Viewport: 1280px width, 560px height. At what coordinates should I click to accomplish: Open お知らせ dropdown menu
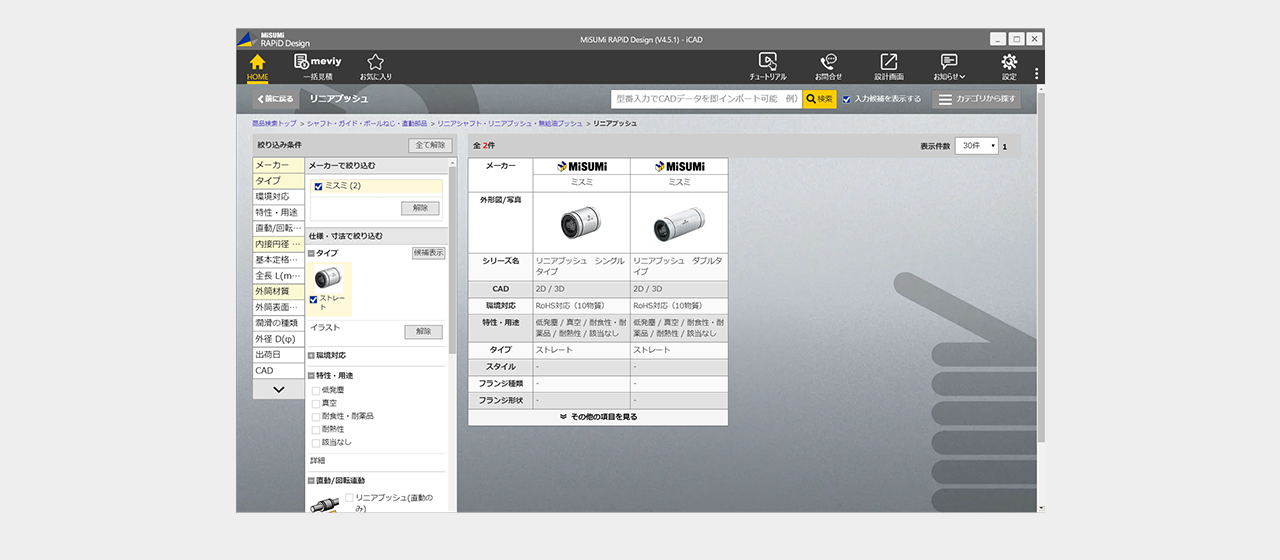(x=949, y=66)
